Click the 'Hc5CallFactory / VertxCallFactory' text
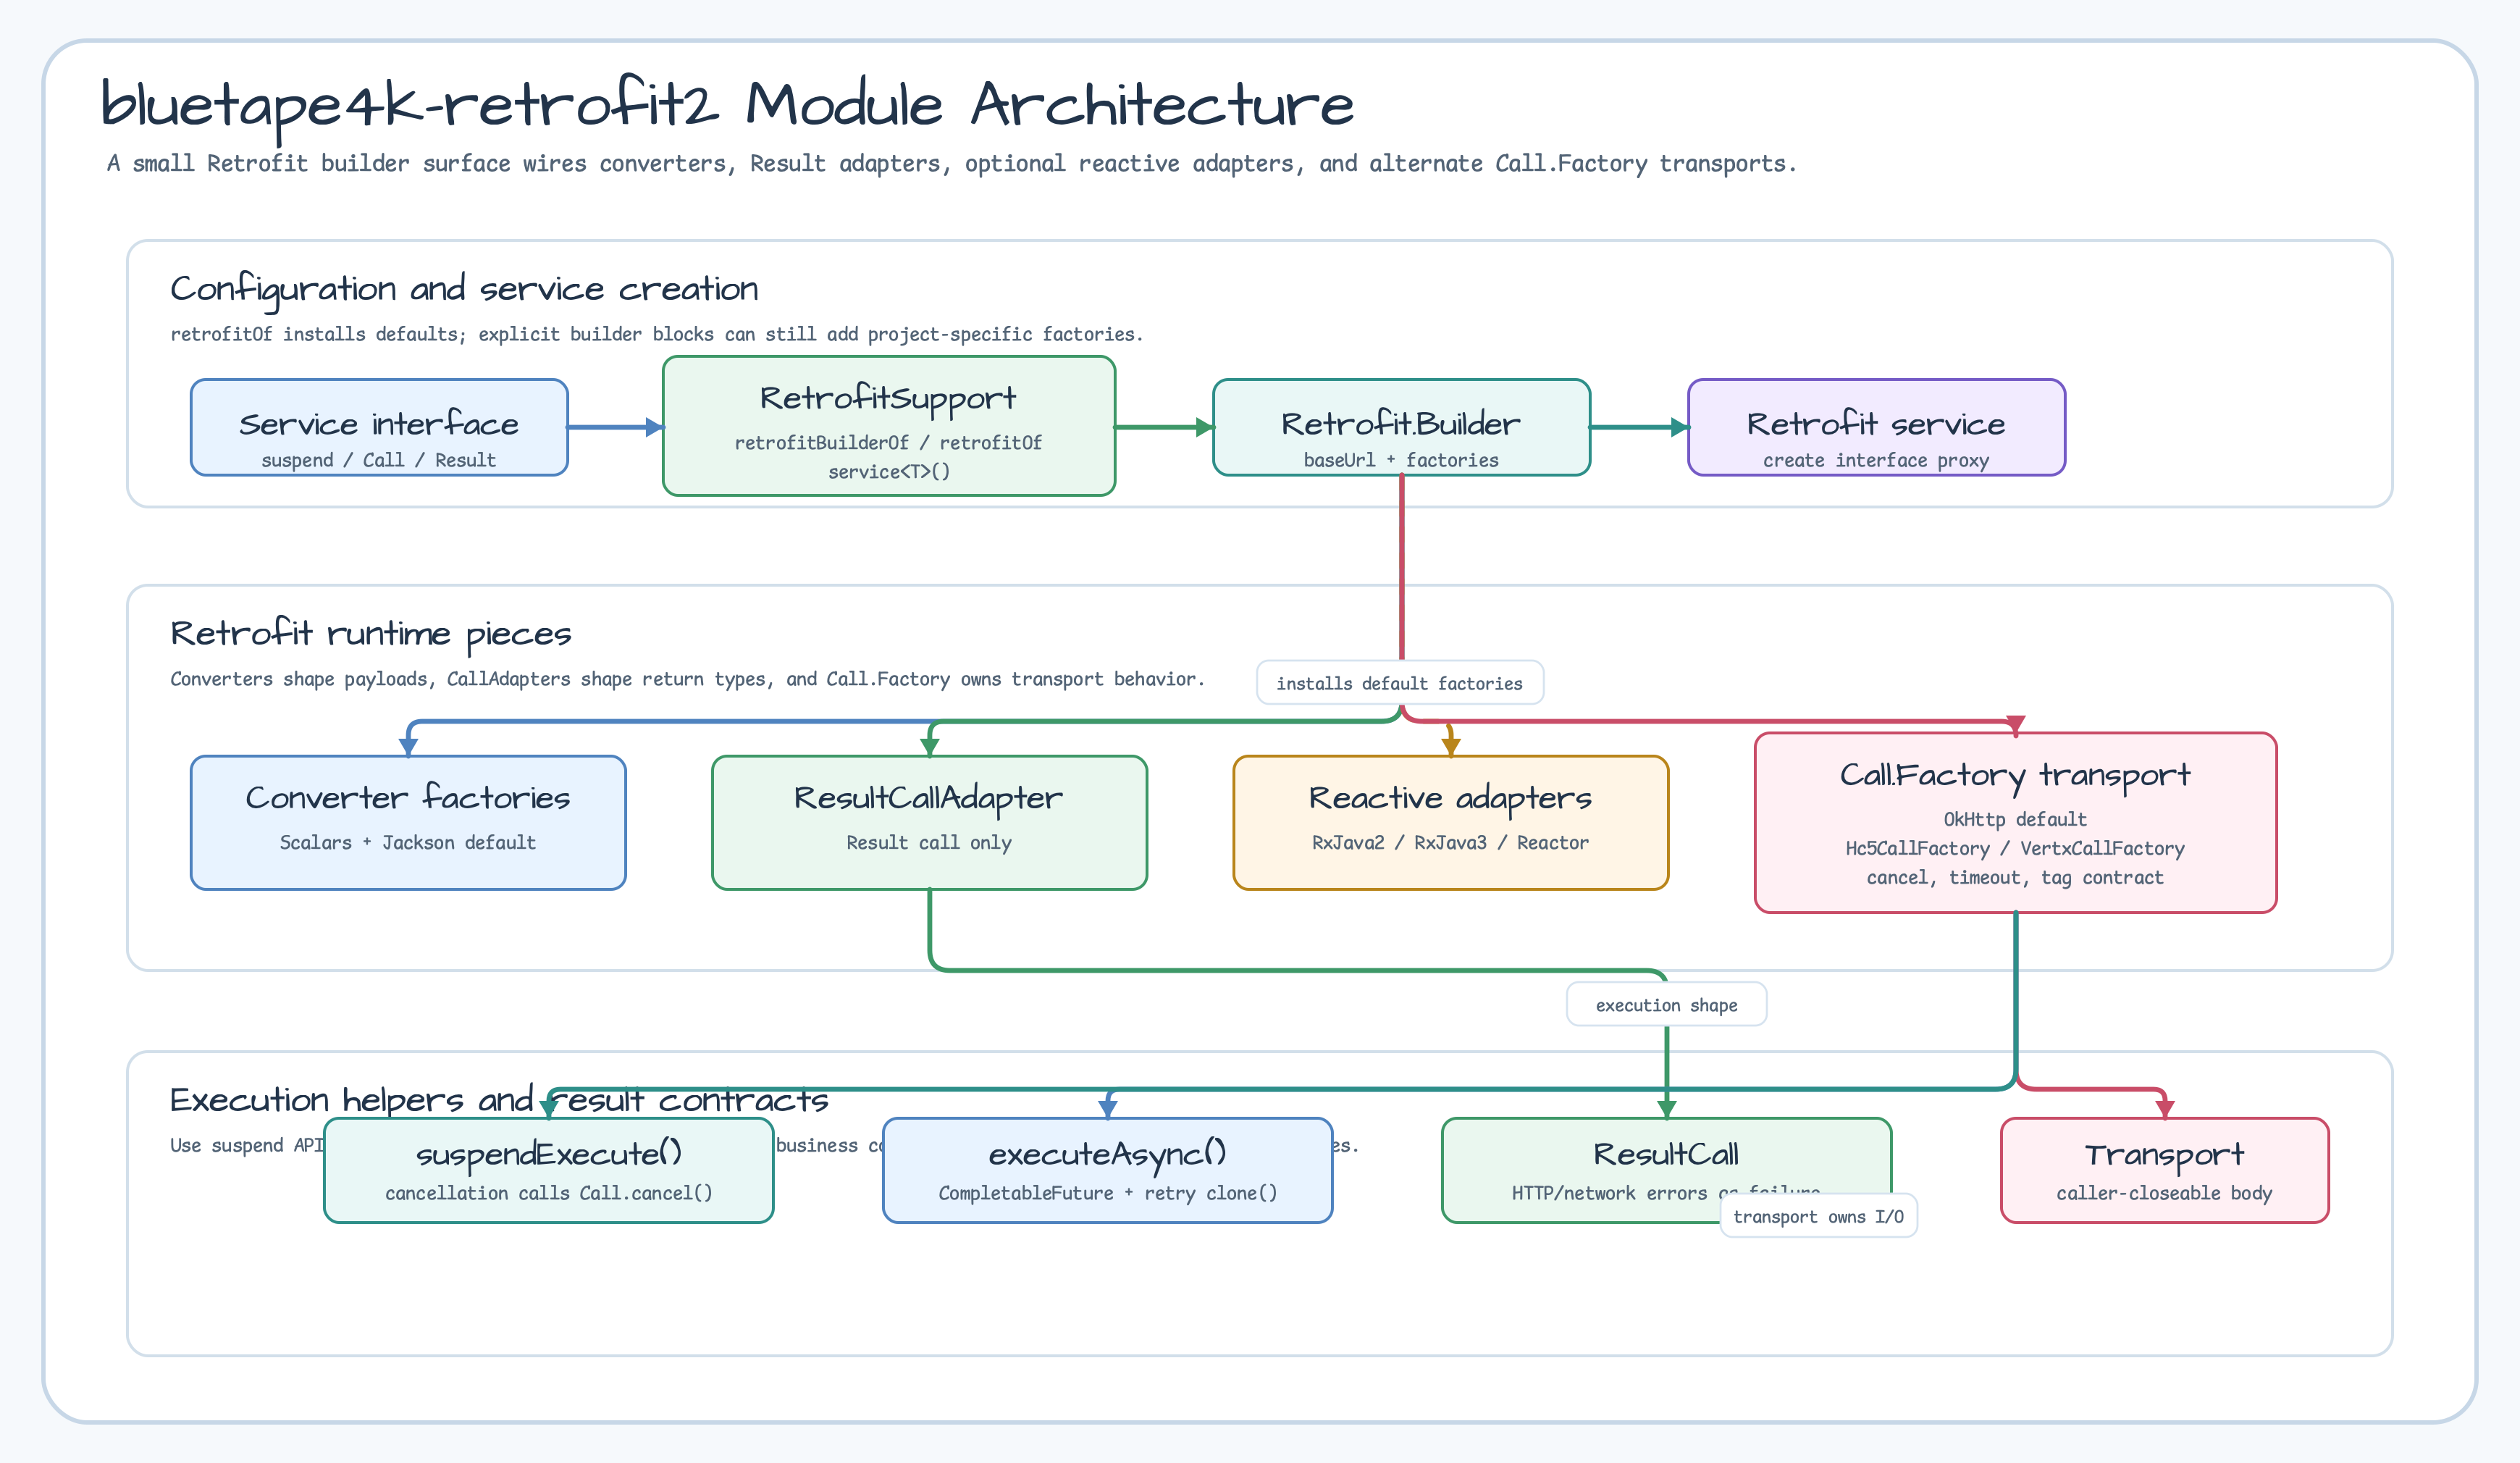2520x1463 pixels. (2015, 848)
